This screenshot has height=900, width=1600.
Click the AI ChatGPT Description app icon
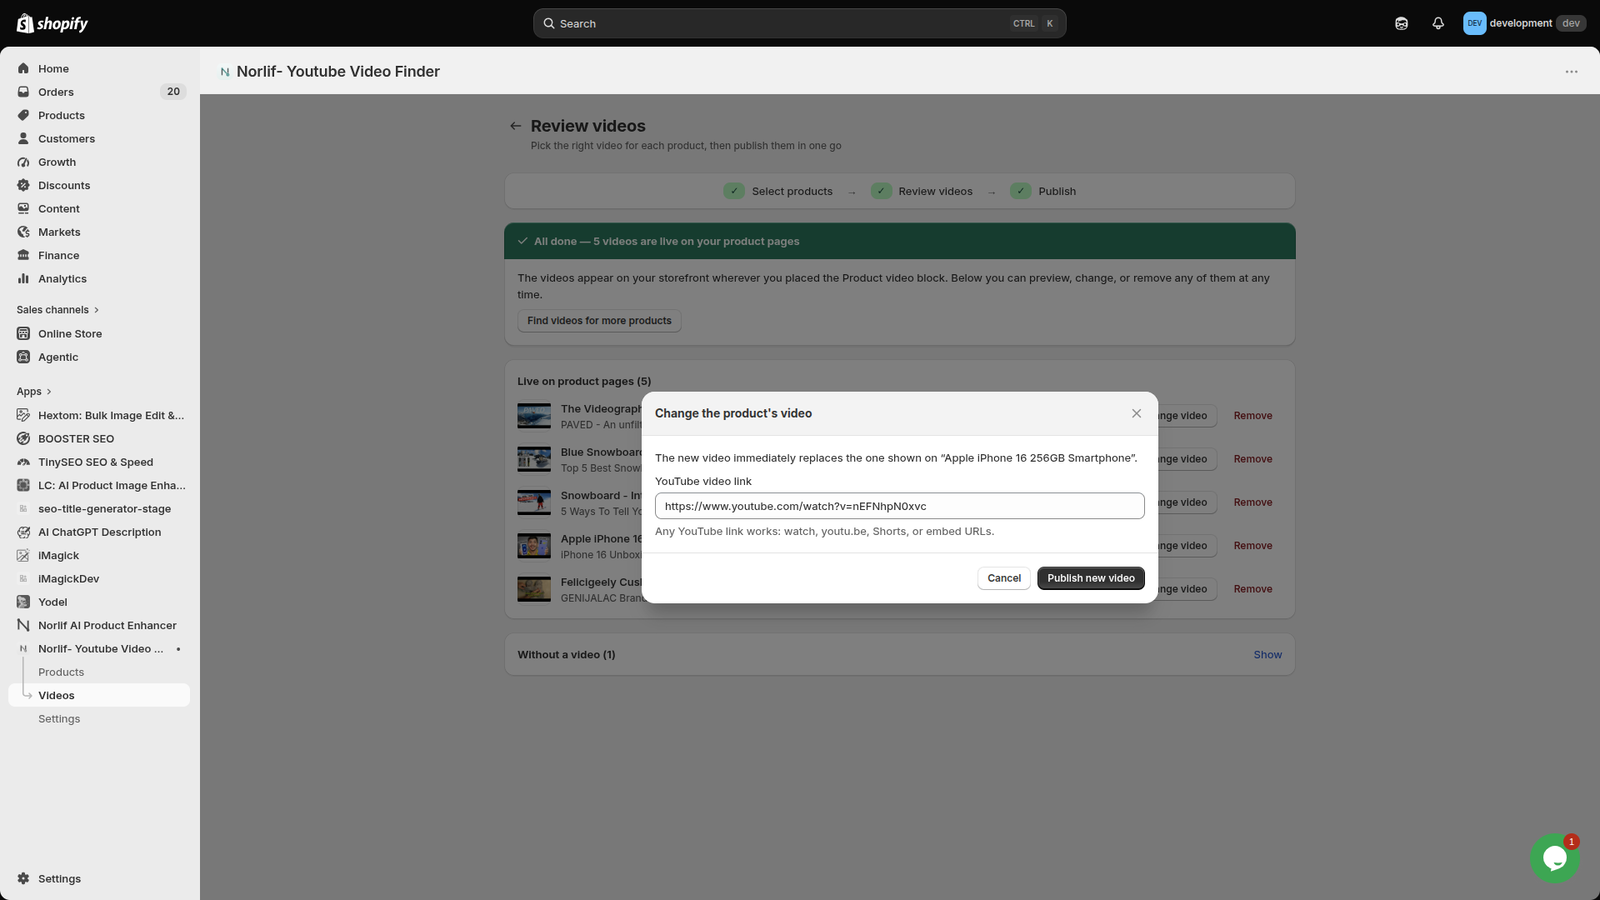24,532
